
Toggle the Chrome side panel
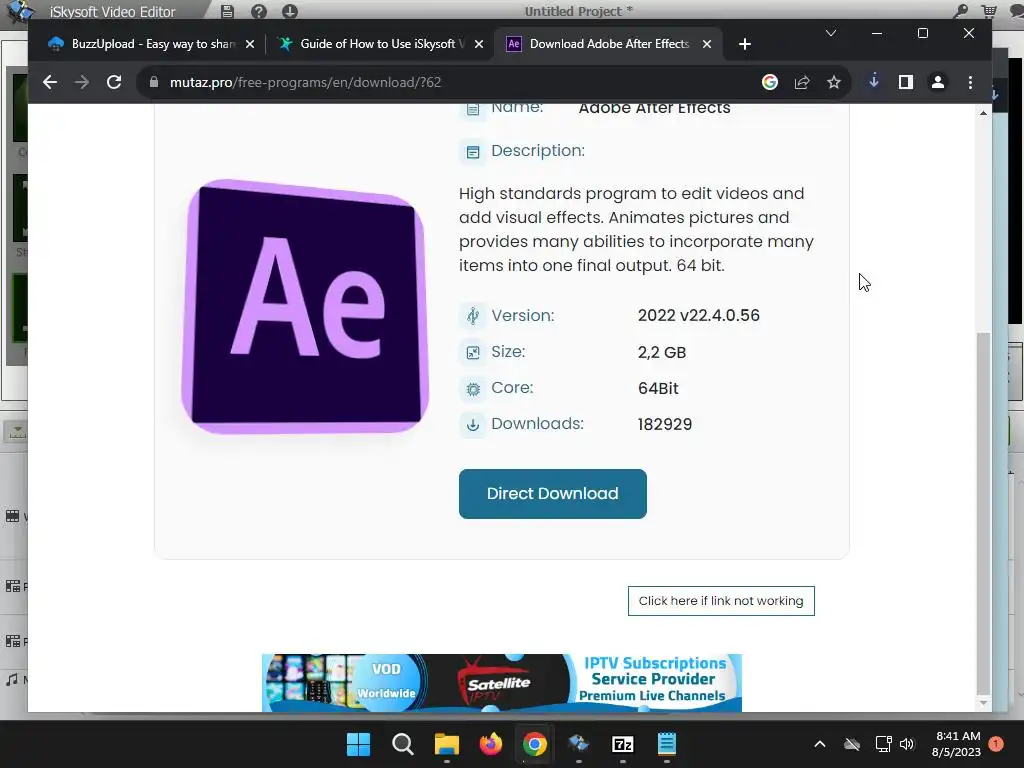[906, 82]
